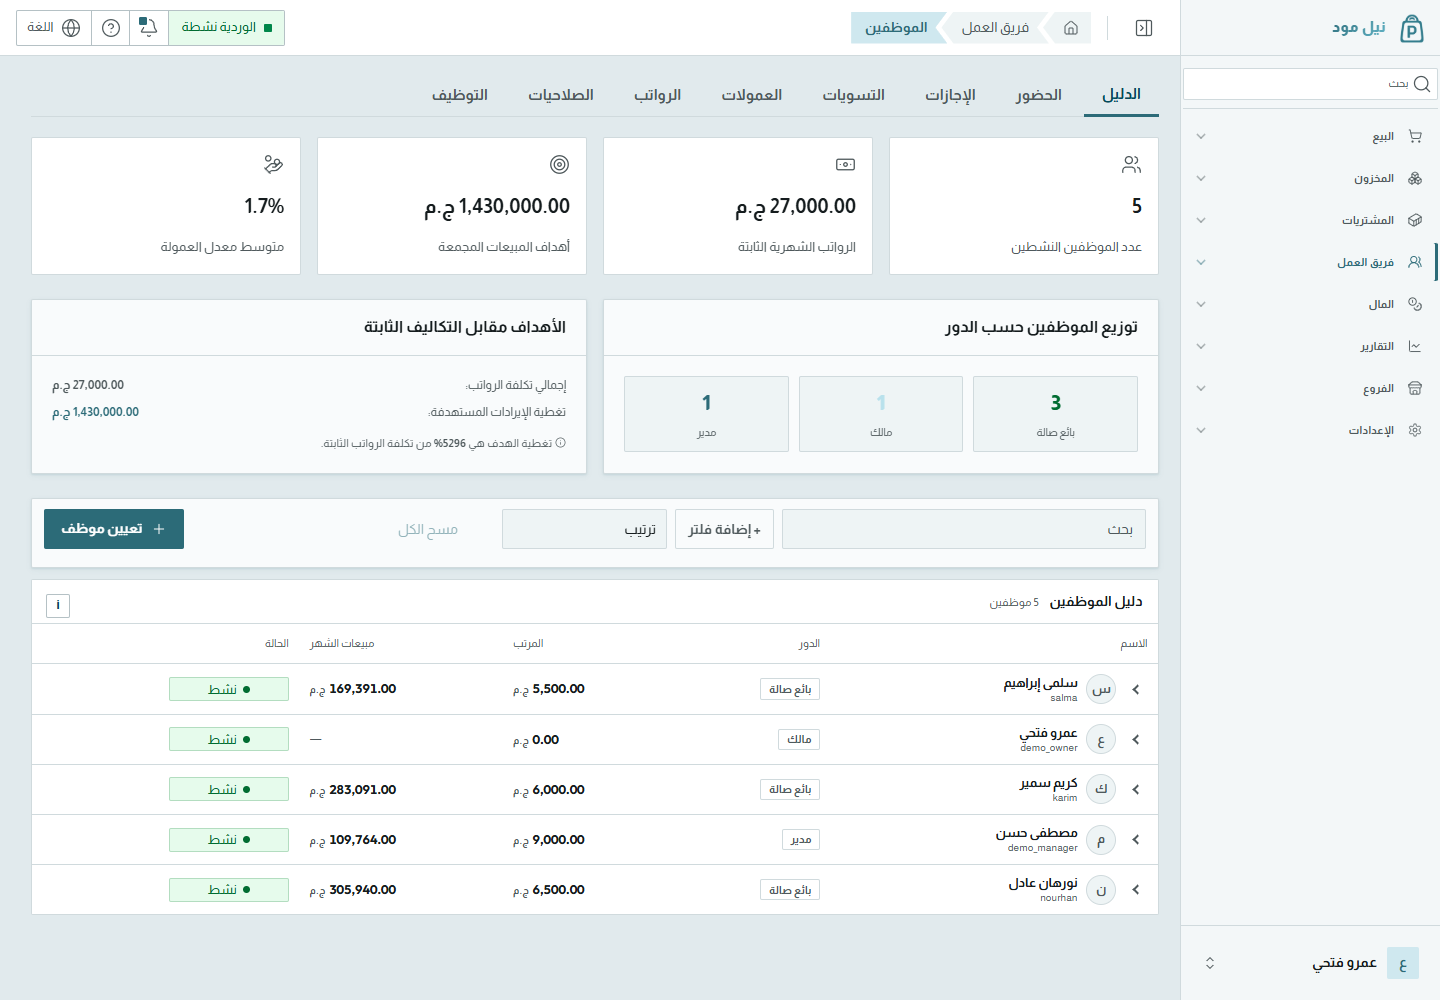Click إضافة فلتر add filter button
1440x1000 pixels.
pyautogui.click(x=724, y=529)
